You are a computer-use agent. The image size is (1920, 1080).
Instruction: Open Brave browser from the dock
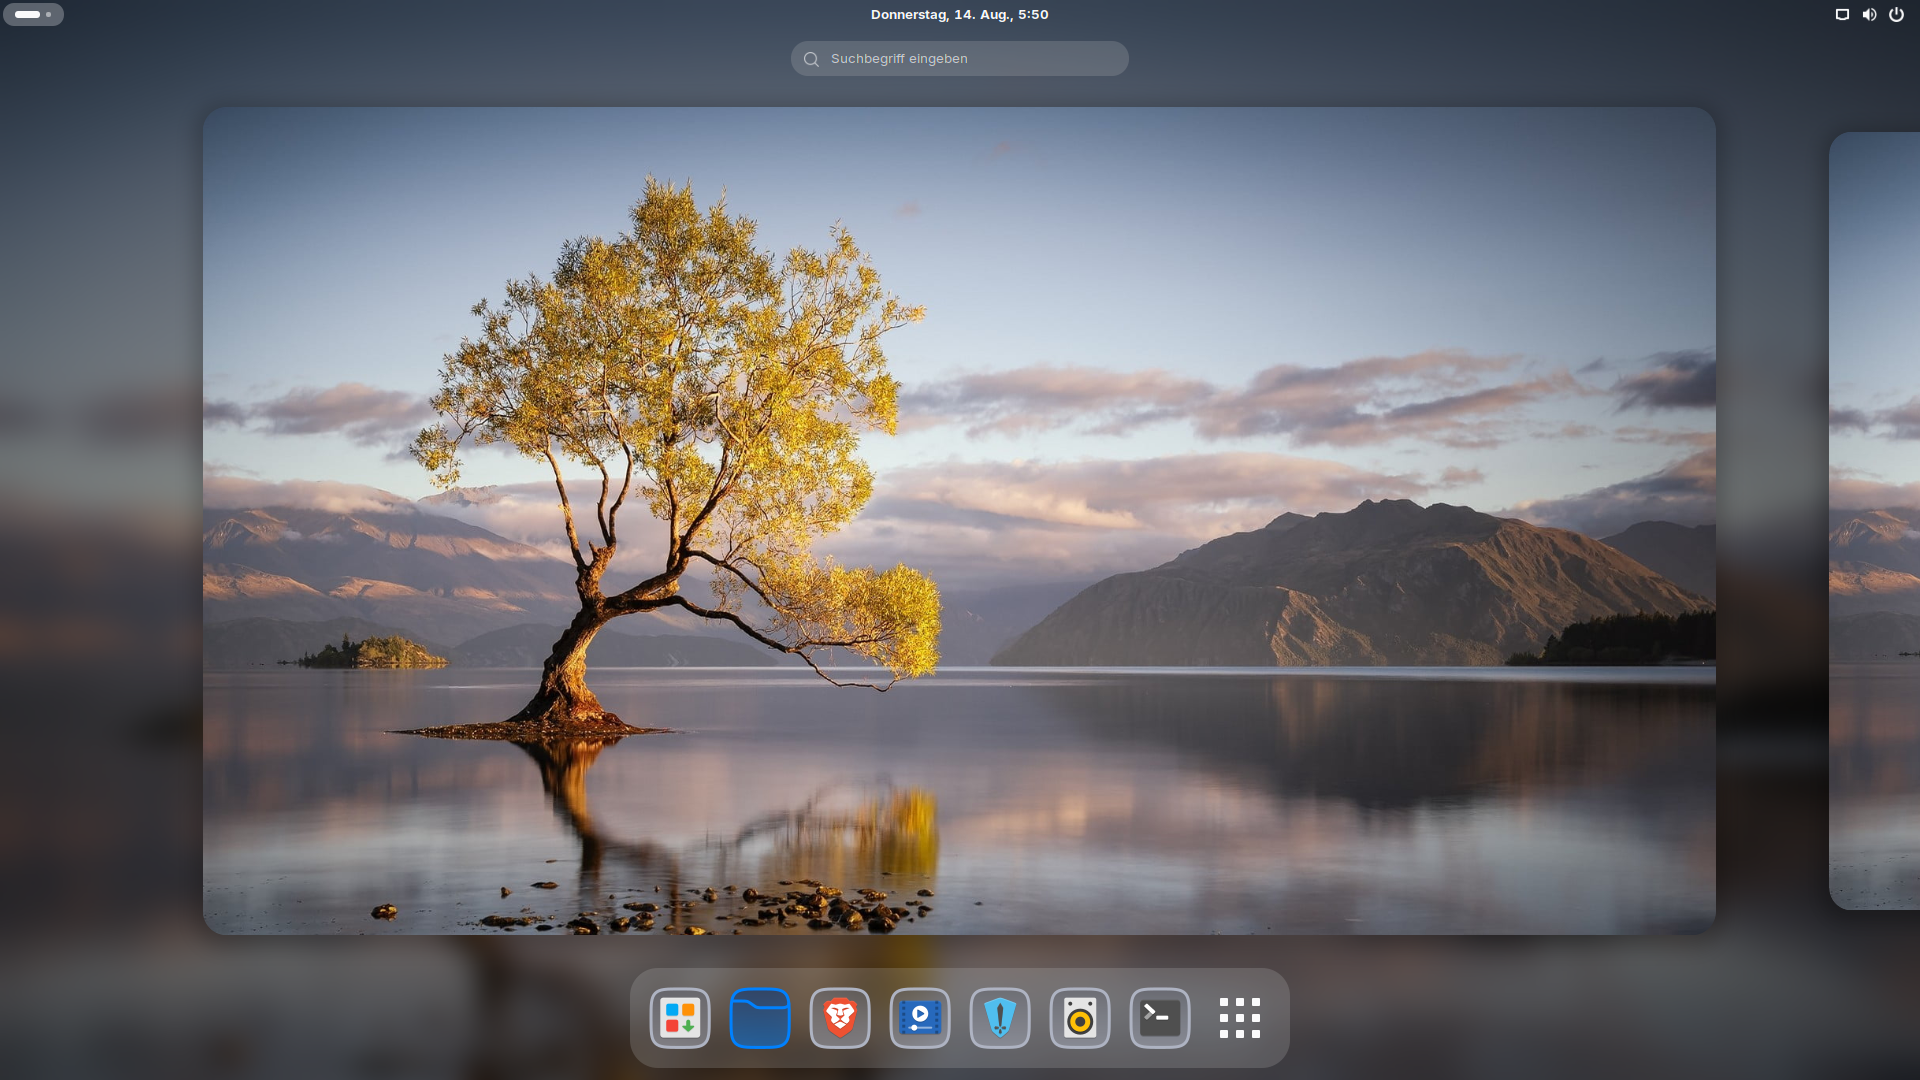[x=840, y=1018]
